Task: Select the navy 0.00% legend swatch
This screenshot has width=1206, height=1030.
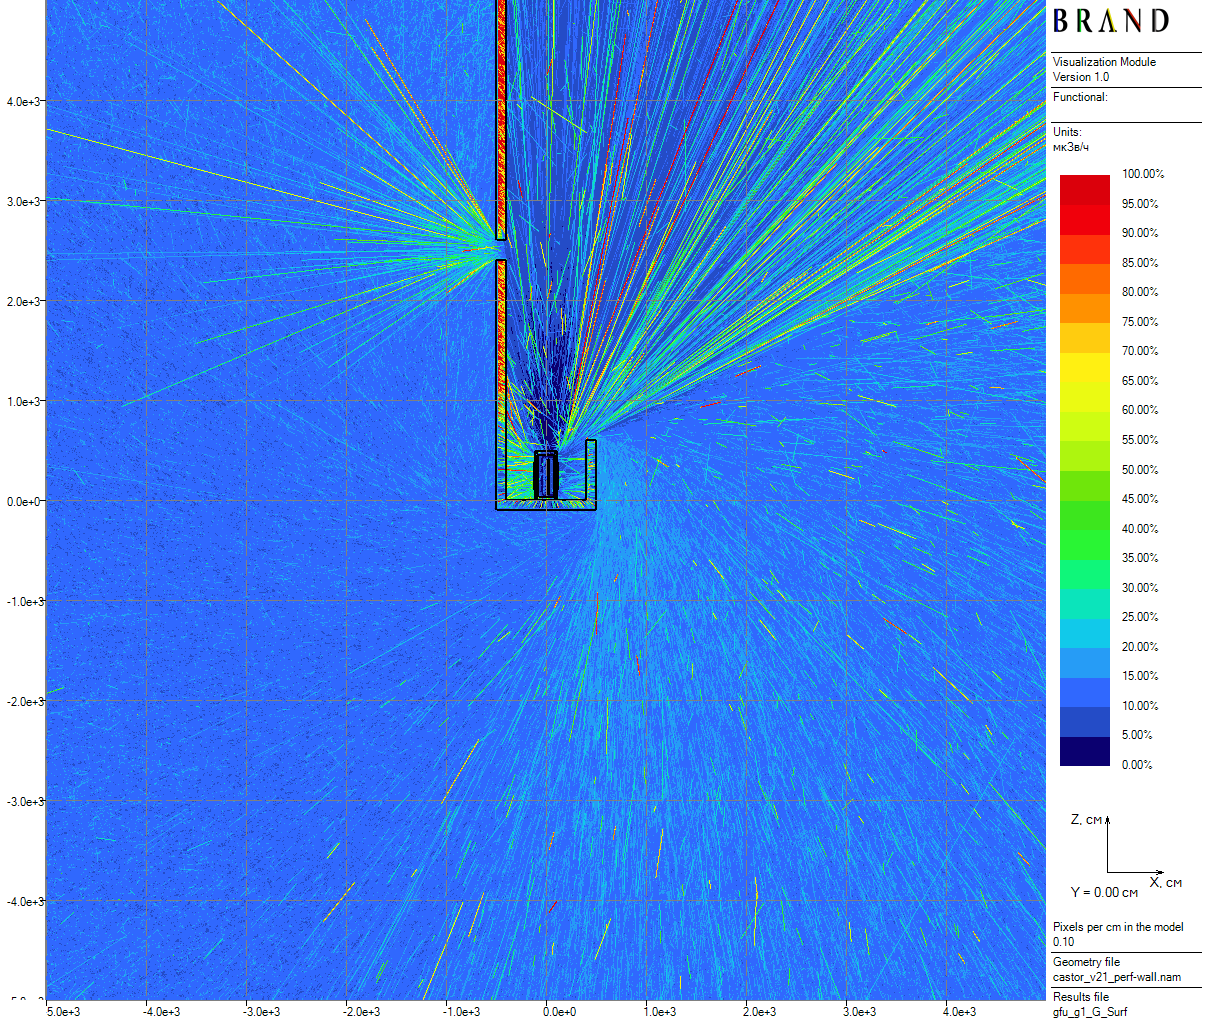Action: [x=1084, y=751]
